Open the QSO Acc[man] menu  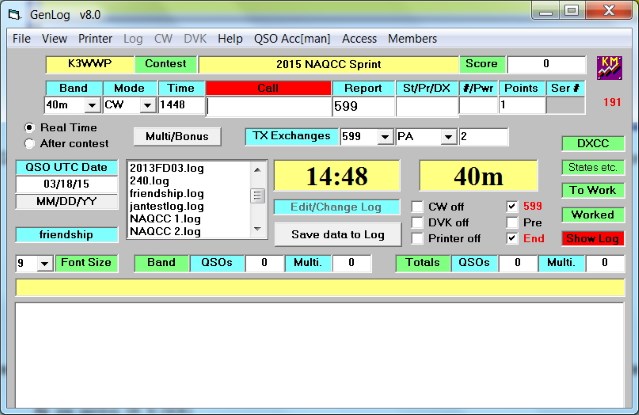tap(292, 39)
